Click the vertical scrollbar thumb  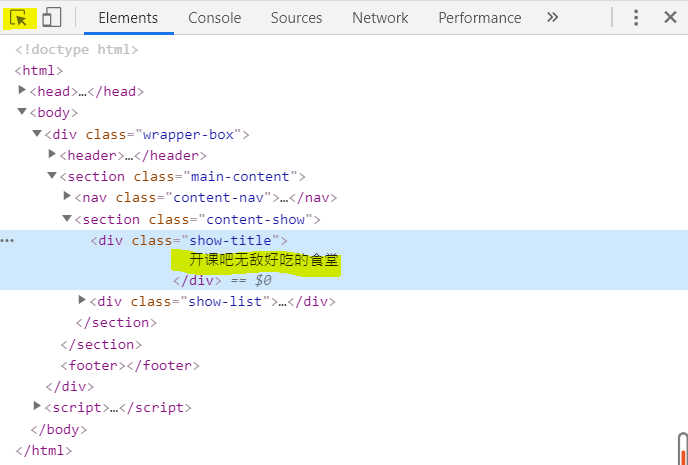(683, 448)
